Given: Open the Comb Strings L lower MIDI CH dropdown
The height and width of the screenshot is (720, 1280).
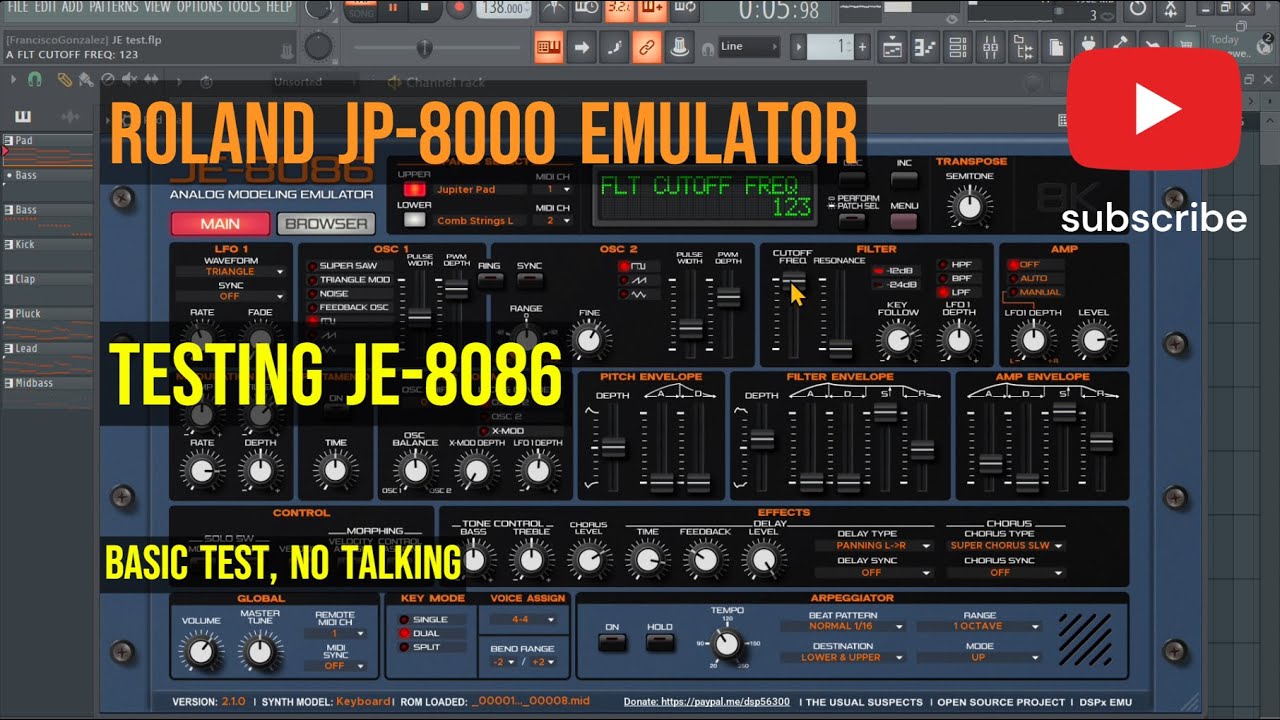Looking at the screenshot, I should click(553, 220).
